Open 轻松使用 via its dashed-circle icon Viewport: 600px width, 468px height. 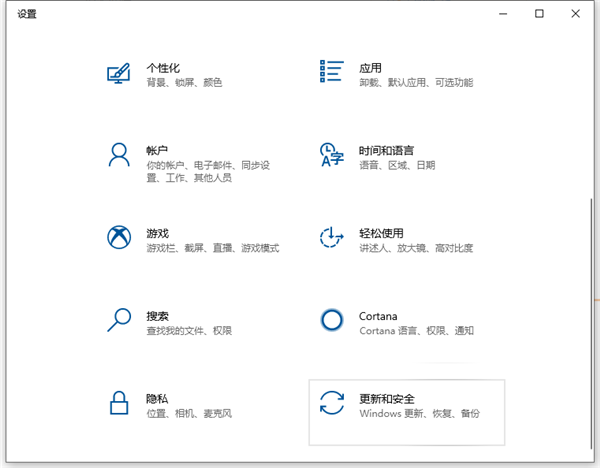tap(330, 238)
